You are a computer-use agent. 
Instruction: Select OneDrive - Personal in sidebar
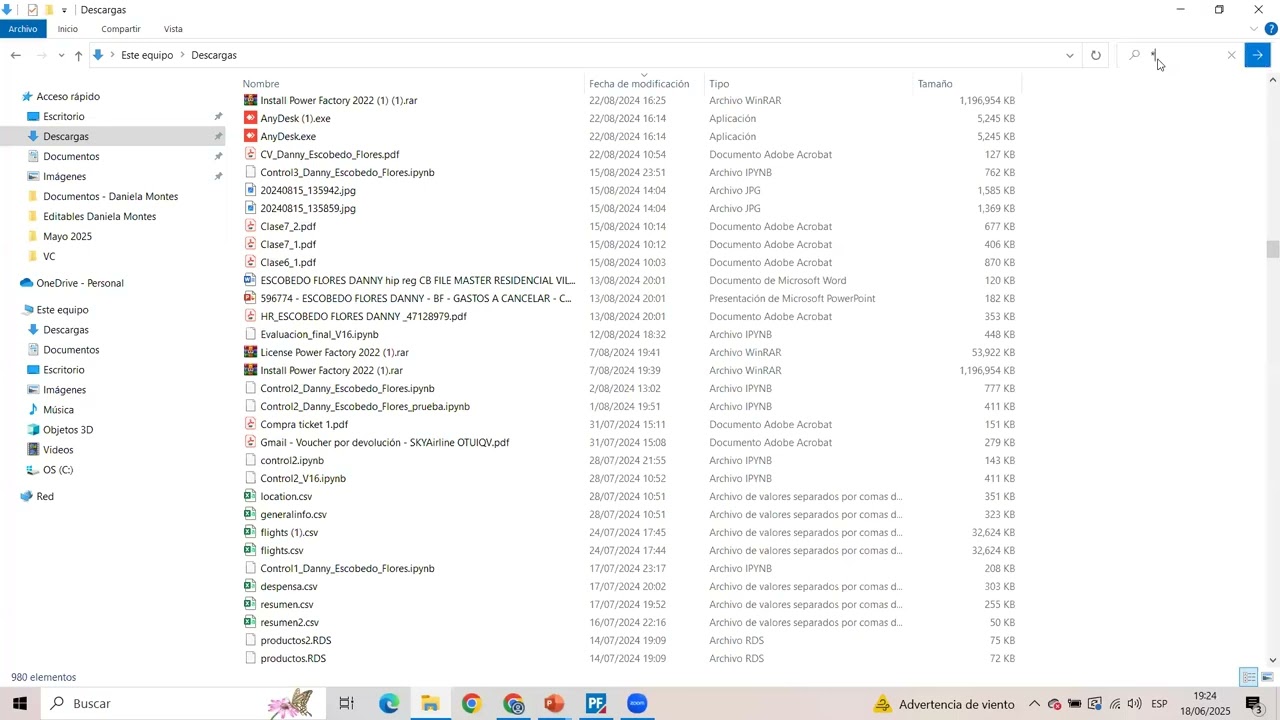click(x=80, y=283)
